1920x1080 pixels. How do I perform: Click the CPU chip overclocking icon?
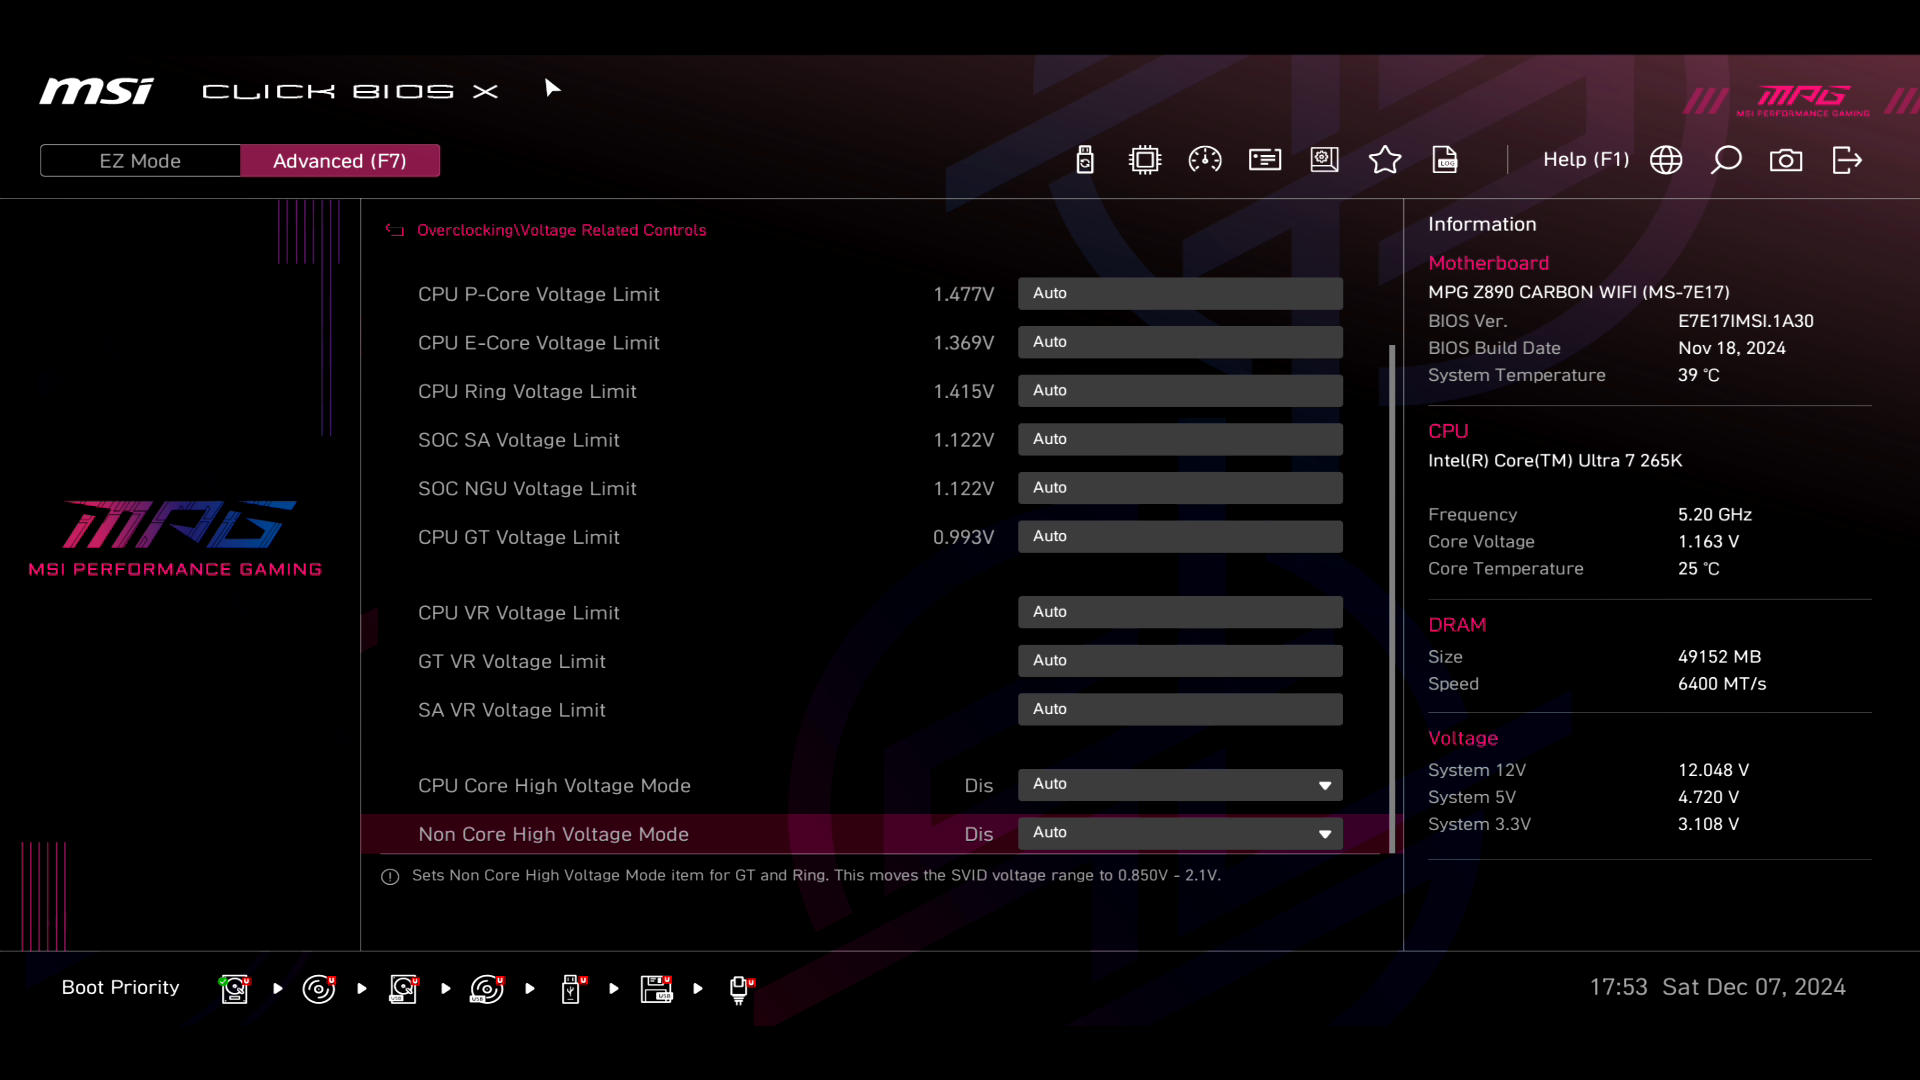1144,160
